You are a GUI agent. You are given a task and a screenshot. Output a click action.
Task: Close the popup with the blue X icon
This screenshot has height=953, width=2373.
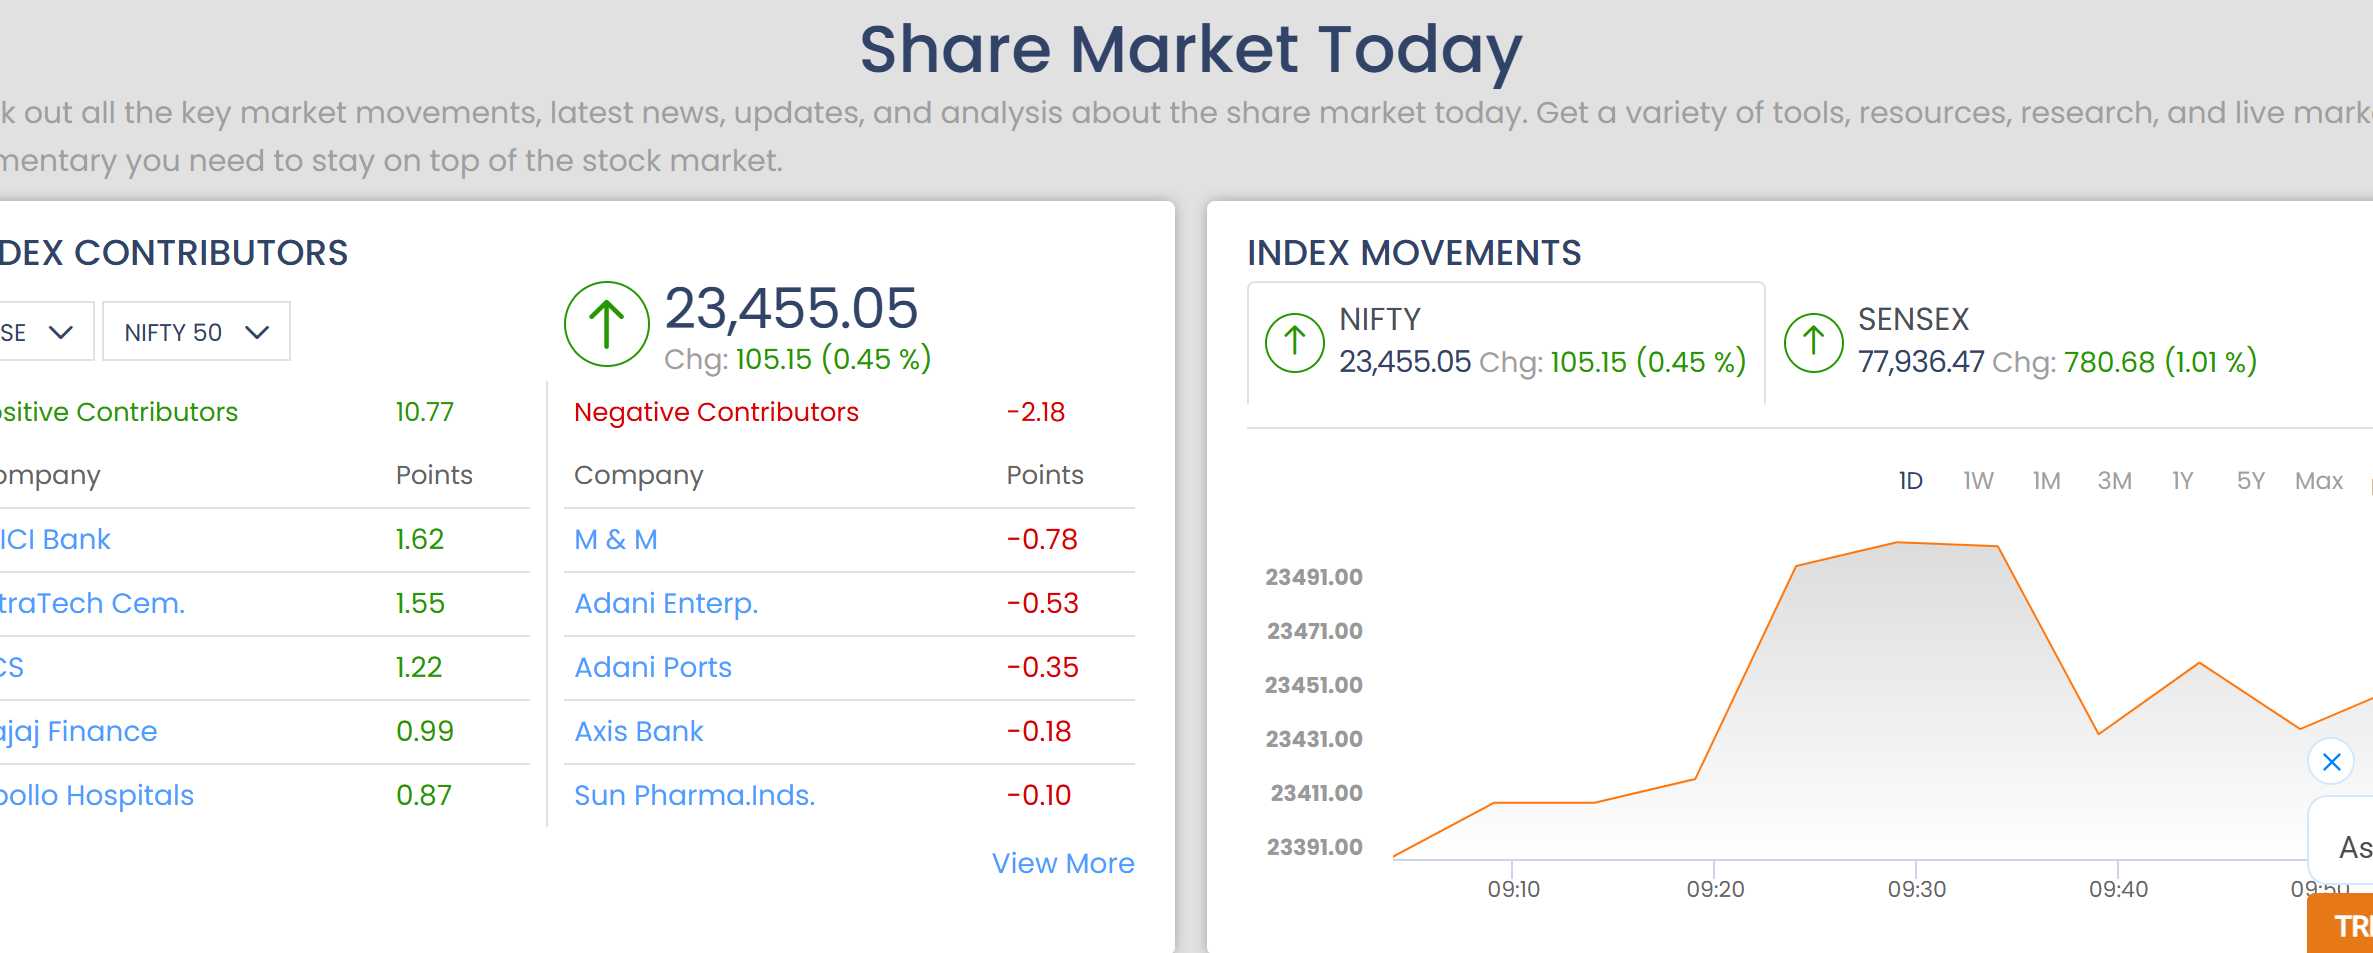coord(2332,762)
